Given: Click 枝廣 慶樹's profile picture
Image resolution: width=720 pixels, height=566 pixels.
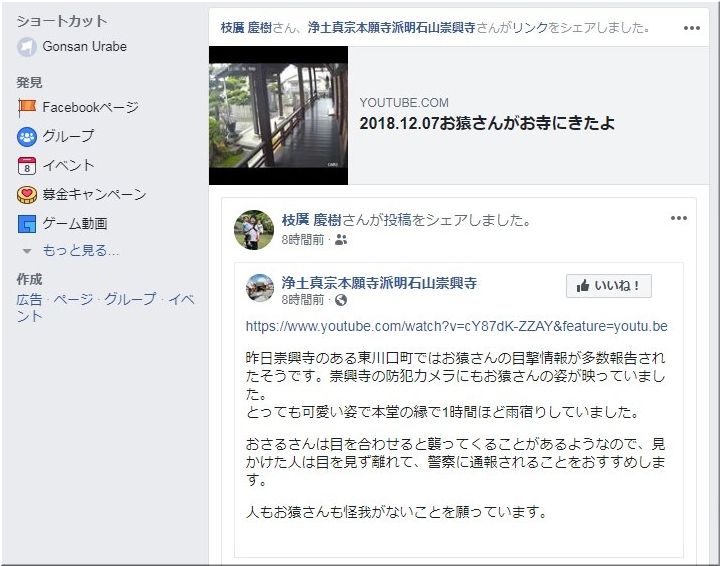Looking at the screenshot, I should point(254,230).
